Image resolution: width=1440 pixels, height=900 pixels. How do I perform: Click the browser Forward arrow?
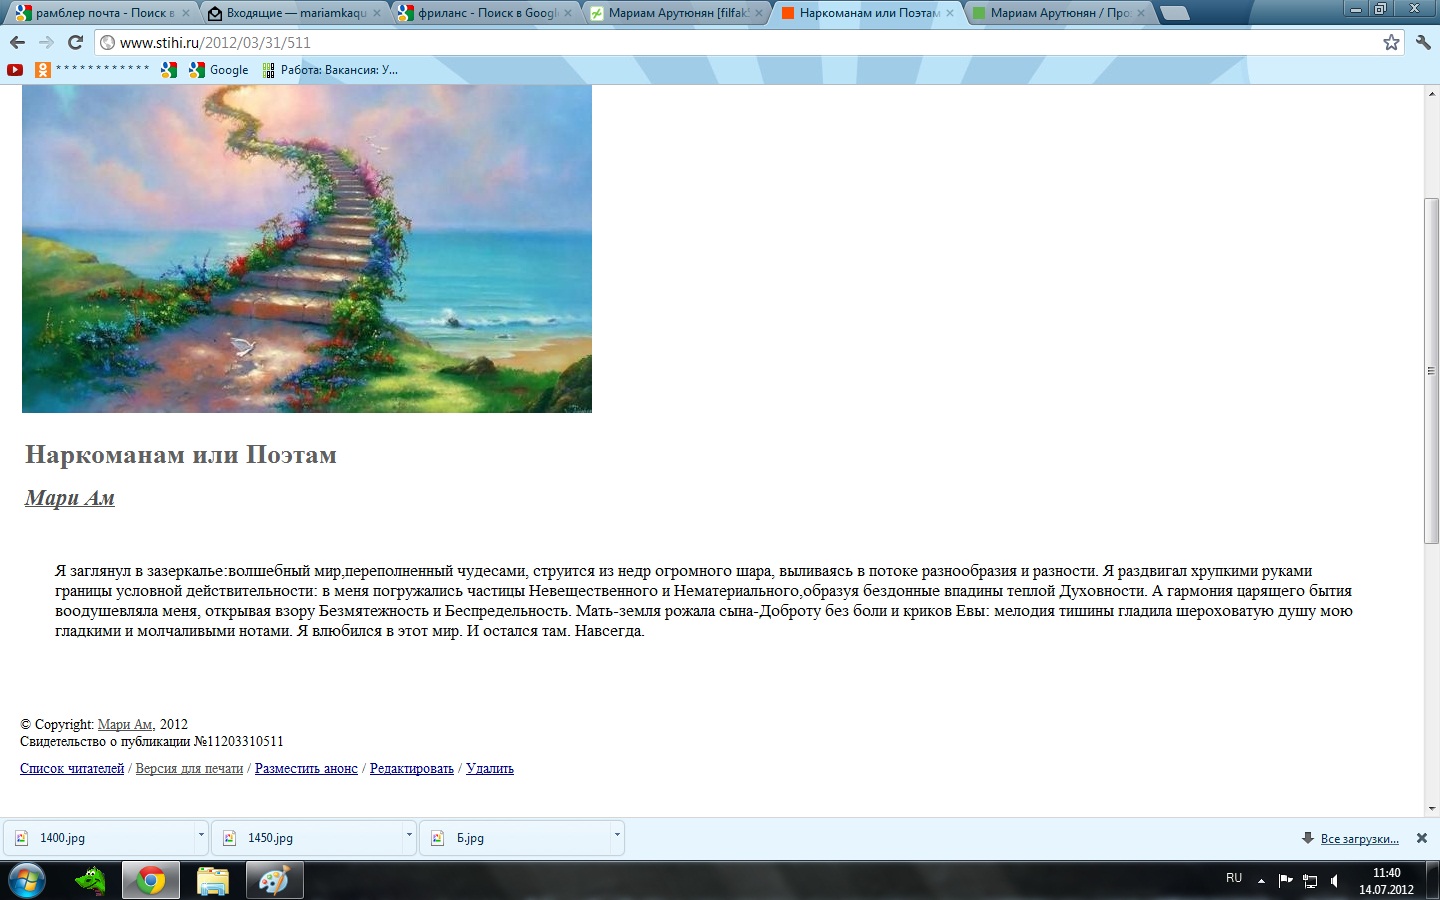[x=46, y=42]
